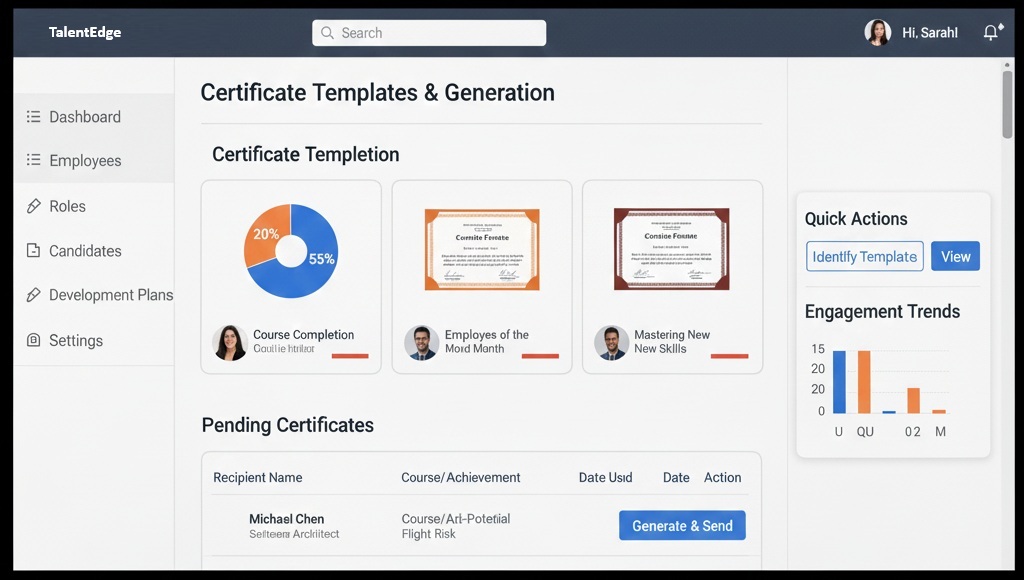This screenshot has width=1024, height=580.
Task: Click the Course Completion donut chart
Action: [291, 250]
